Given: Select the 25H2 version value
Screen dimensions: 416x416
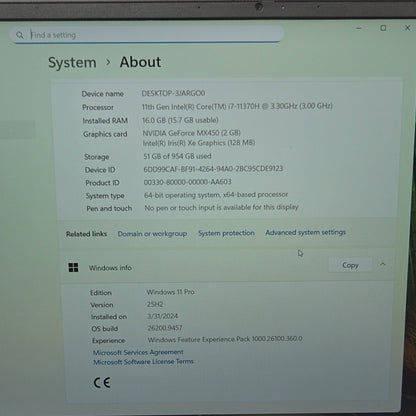Looking at the screenshot, I should click(155, 304).
